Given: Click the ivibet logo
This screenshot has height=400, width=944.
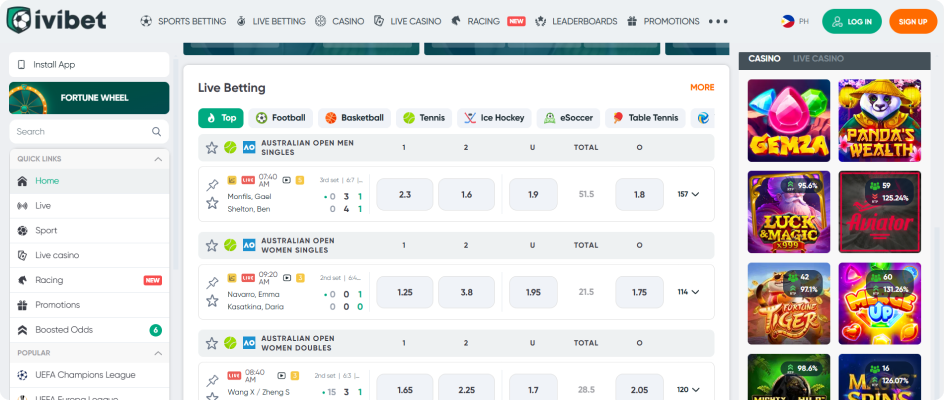Looking at the screenshot, I should click(56, 20).
